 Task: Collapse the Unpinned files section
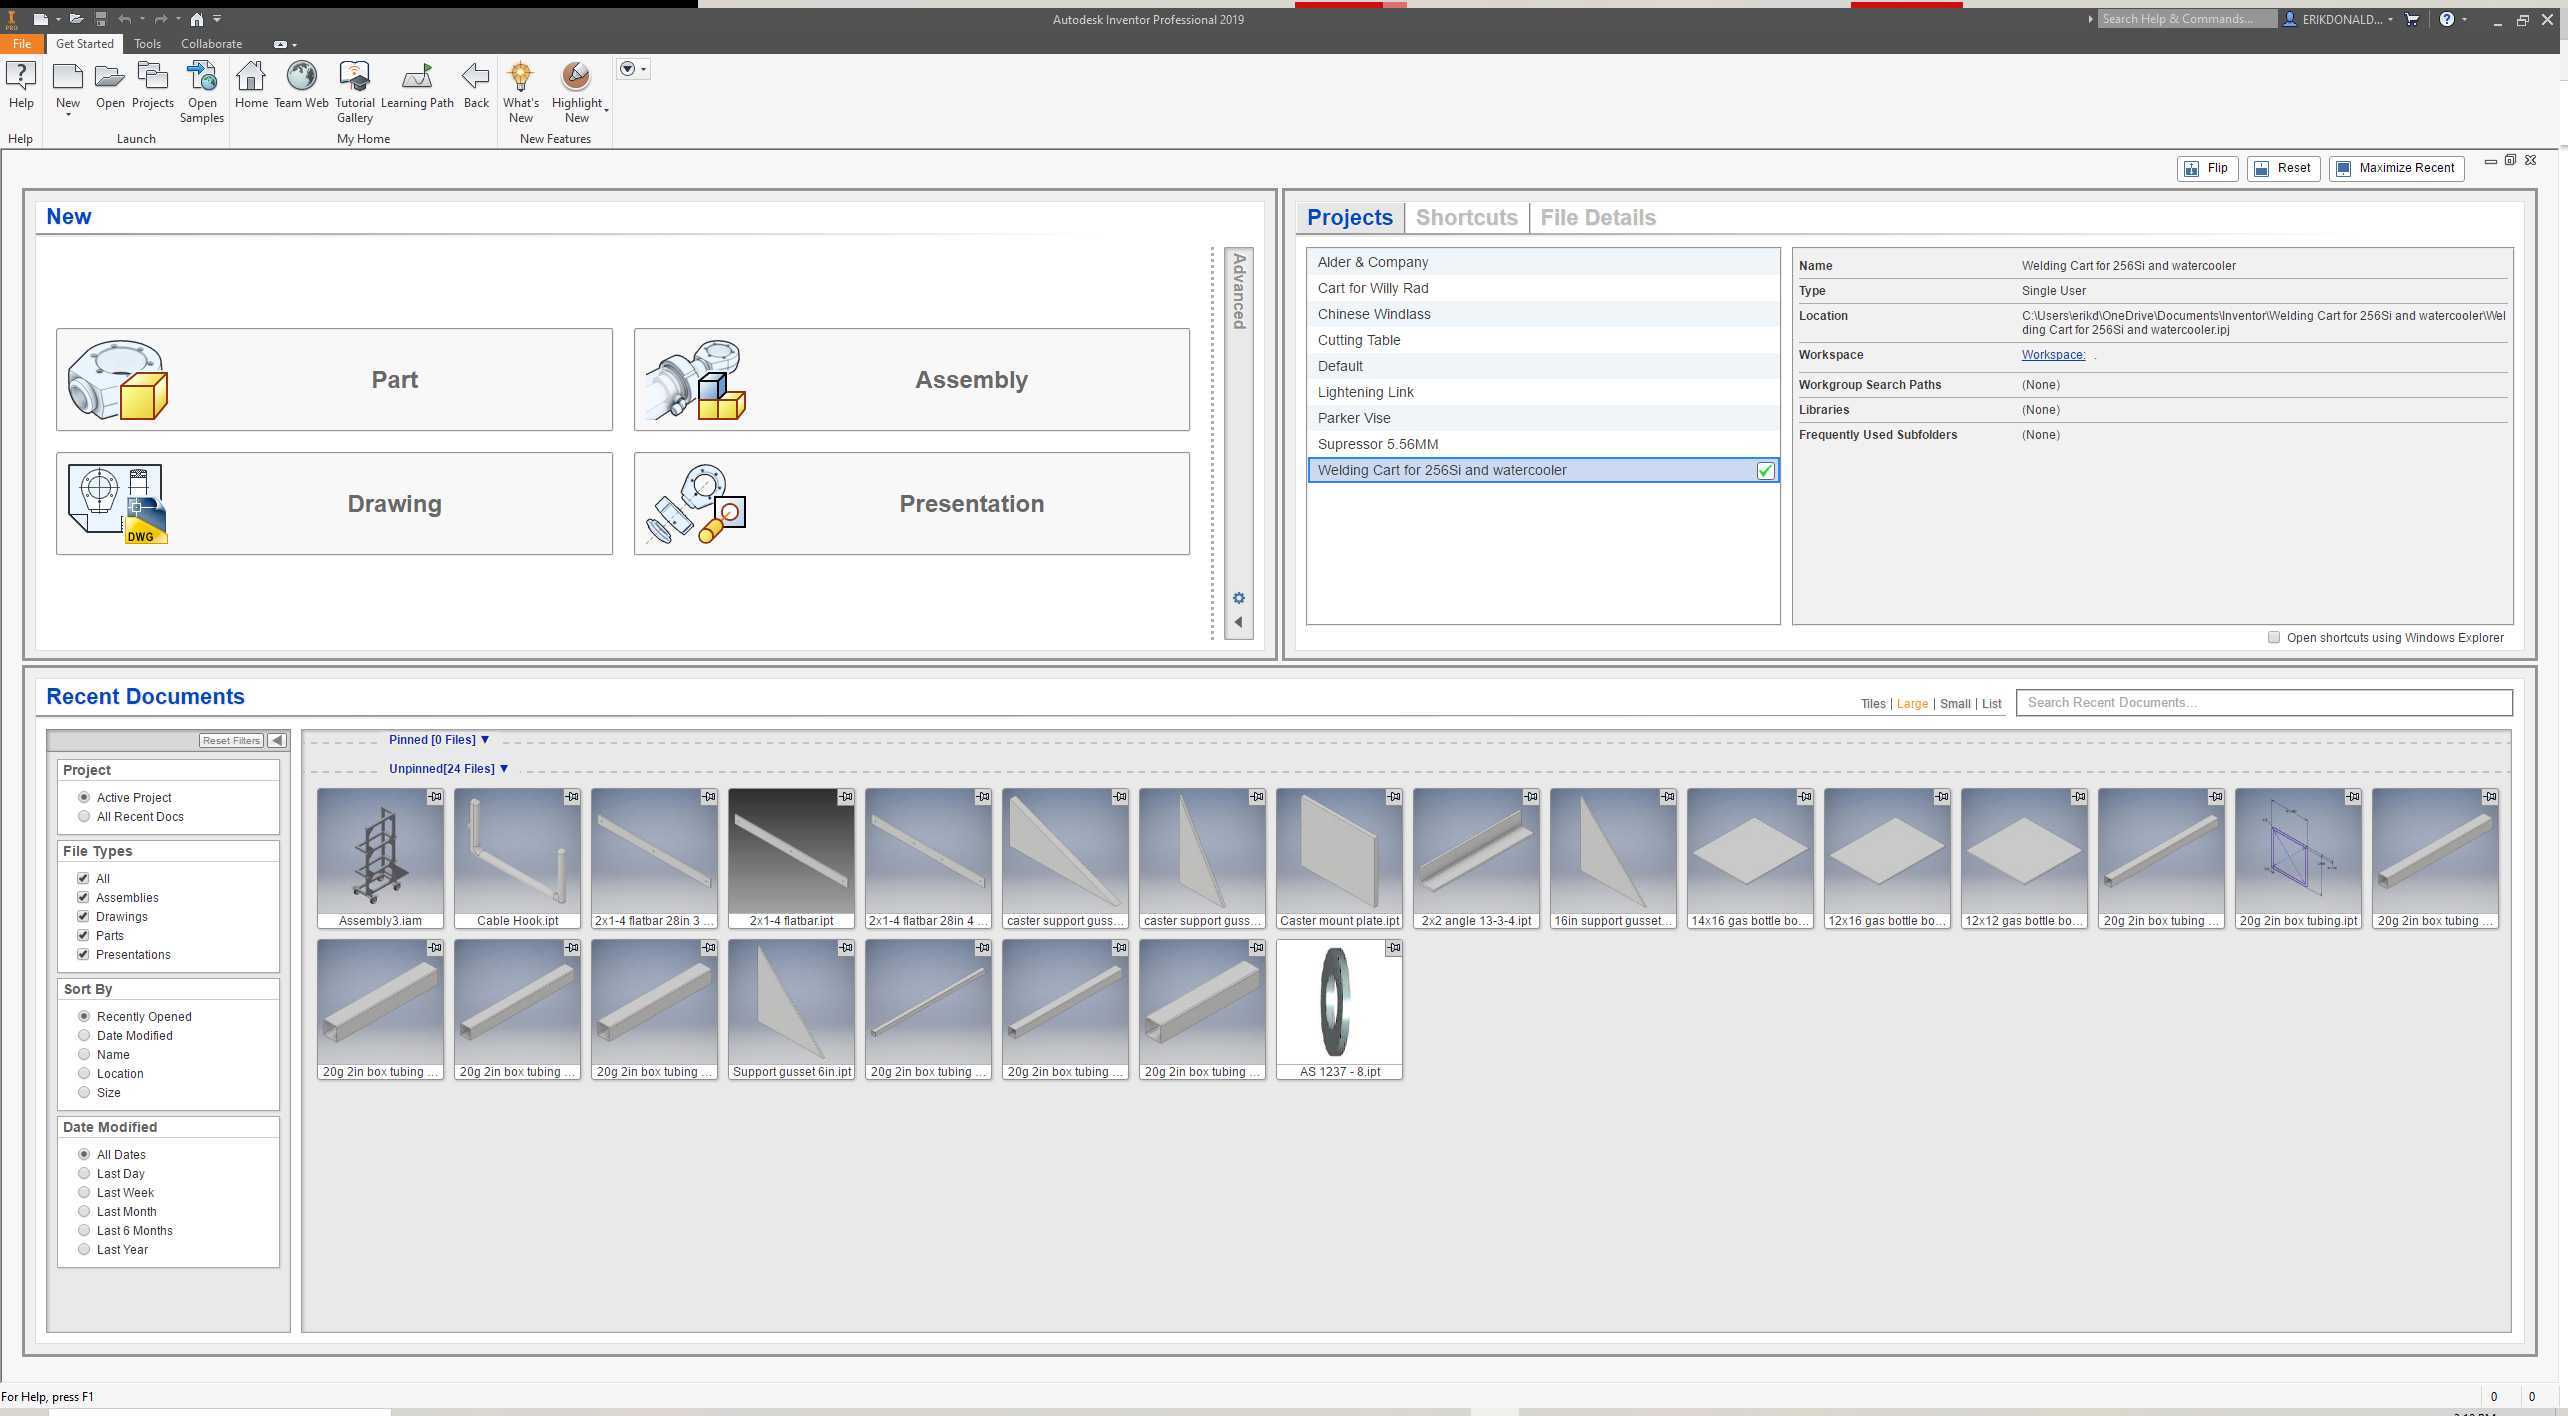click(504, 769)
